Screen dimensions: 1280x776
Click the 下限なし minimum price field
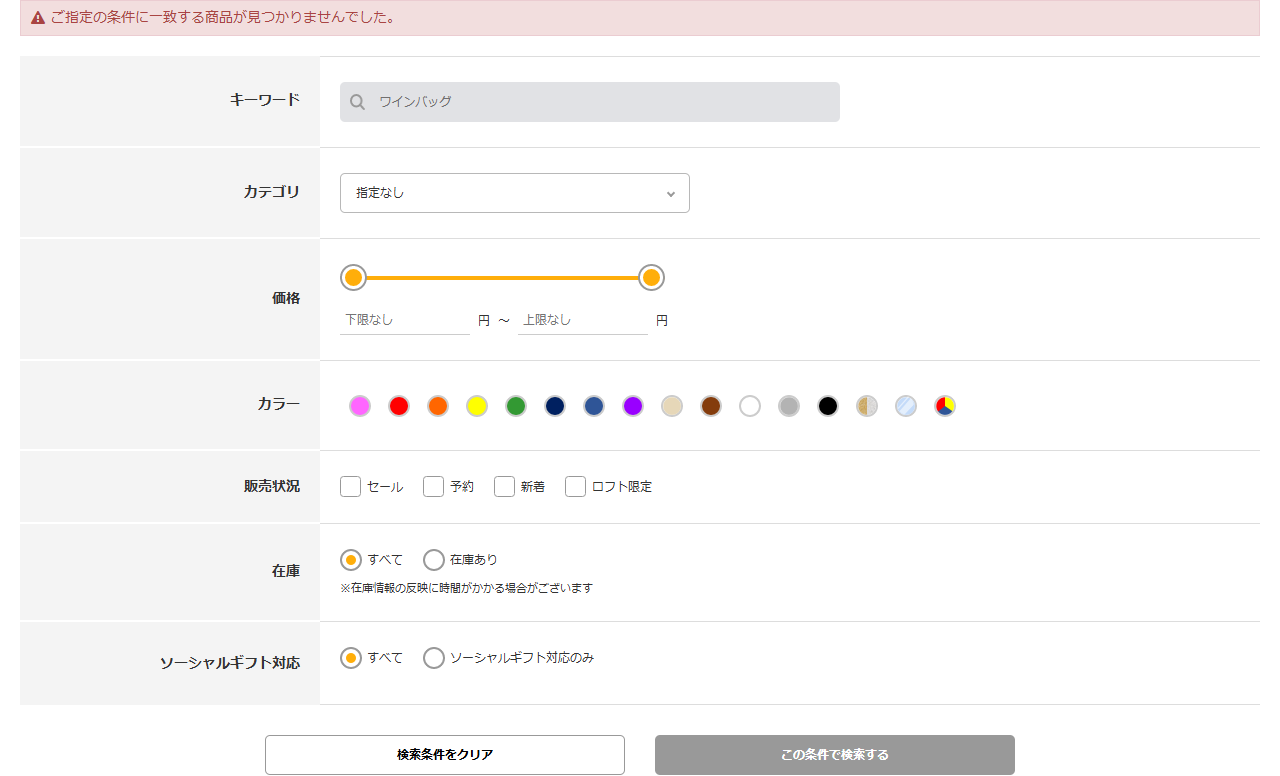click(405, 320)
